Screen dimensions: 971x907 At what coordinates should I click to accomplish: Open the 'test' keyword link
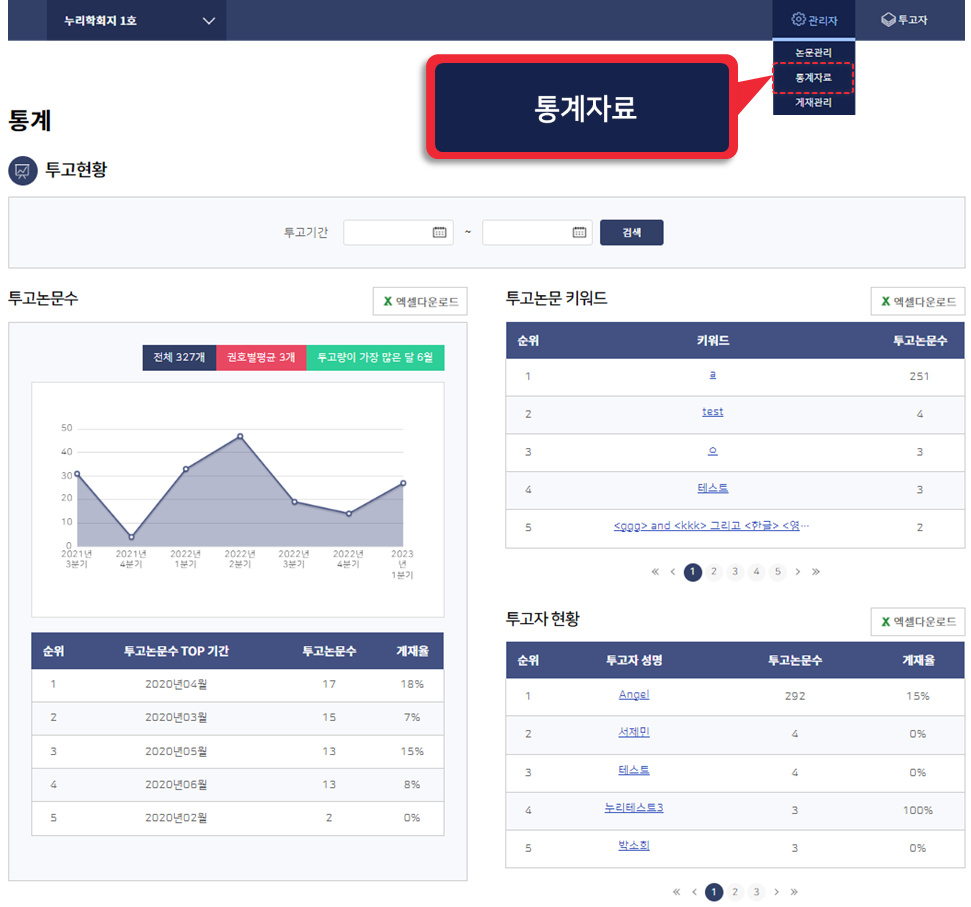[x=712, y=412]
